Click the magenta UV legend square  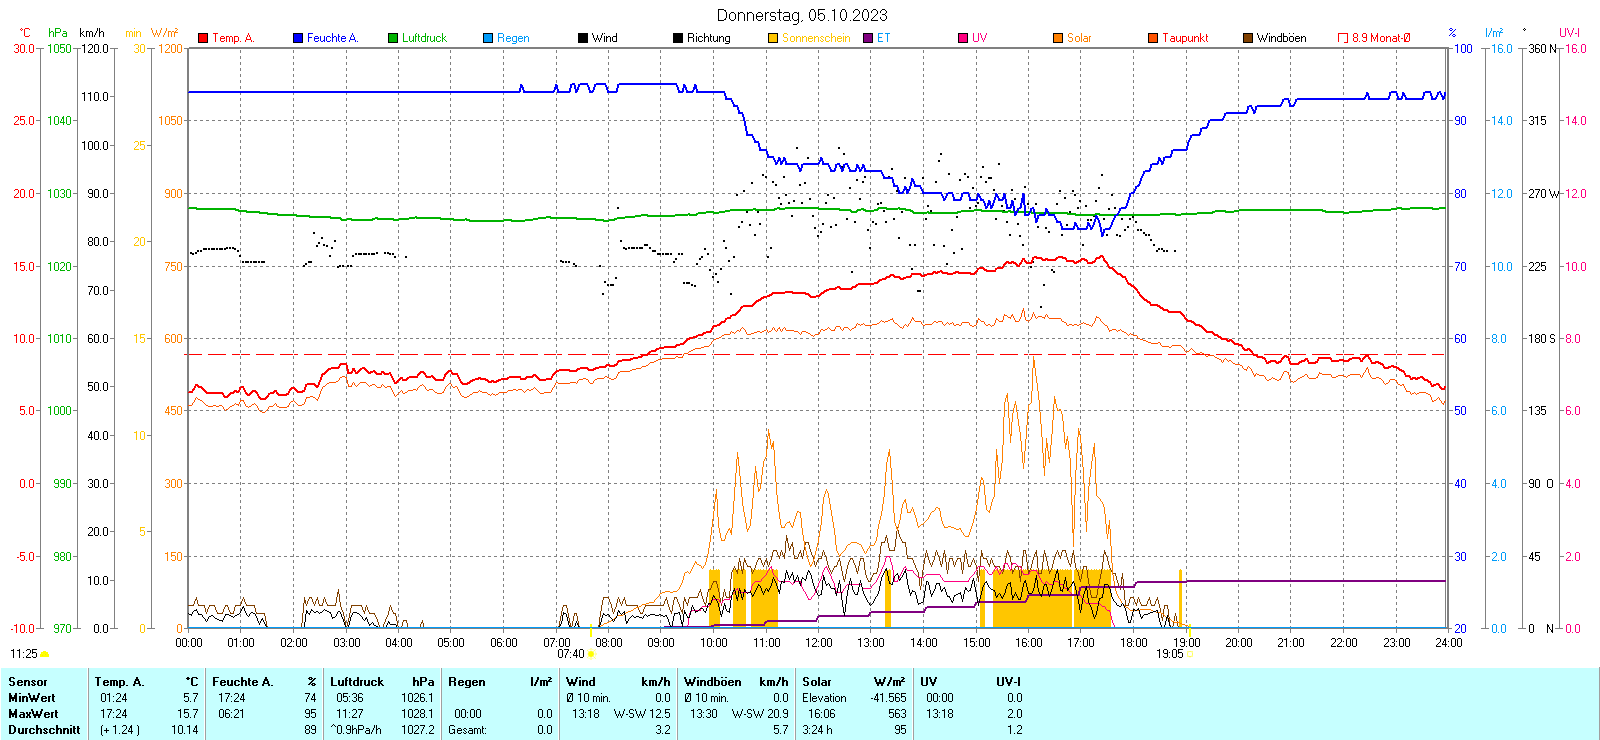(x=963, y=38)
